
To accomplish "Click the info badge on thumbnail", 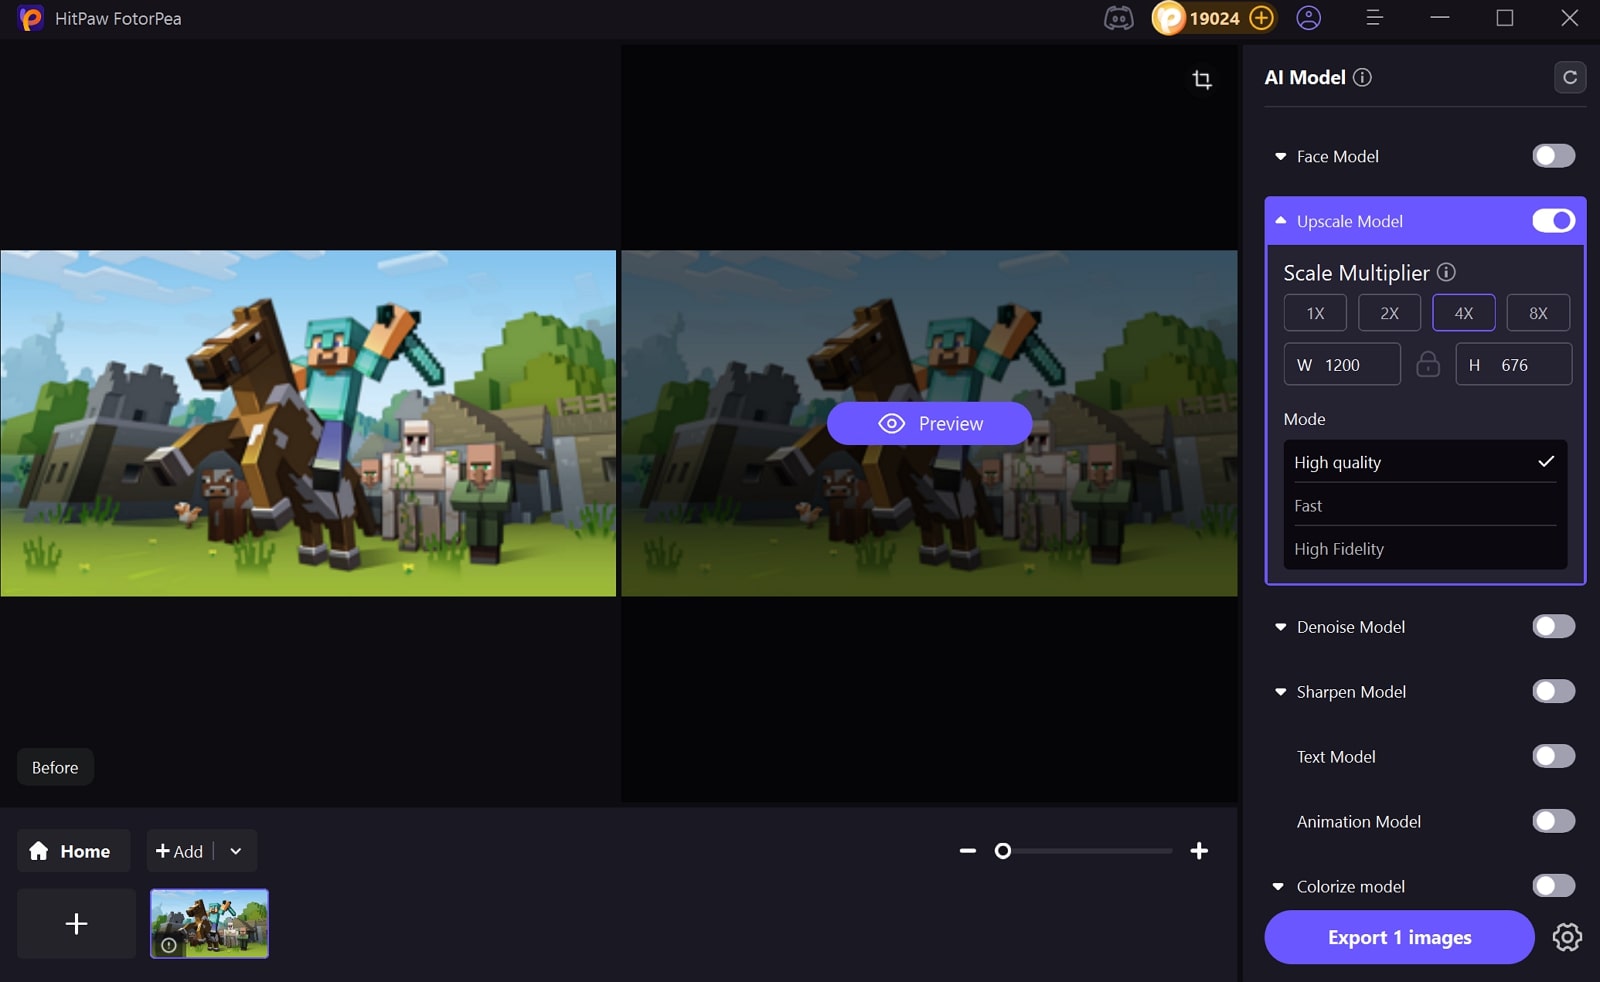I will click(169, 945).
